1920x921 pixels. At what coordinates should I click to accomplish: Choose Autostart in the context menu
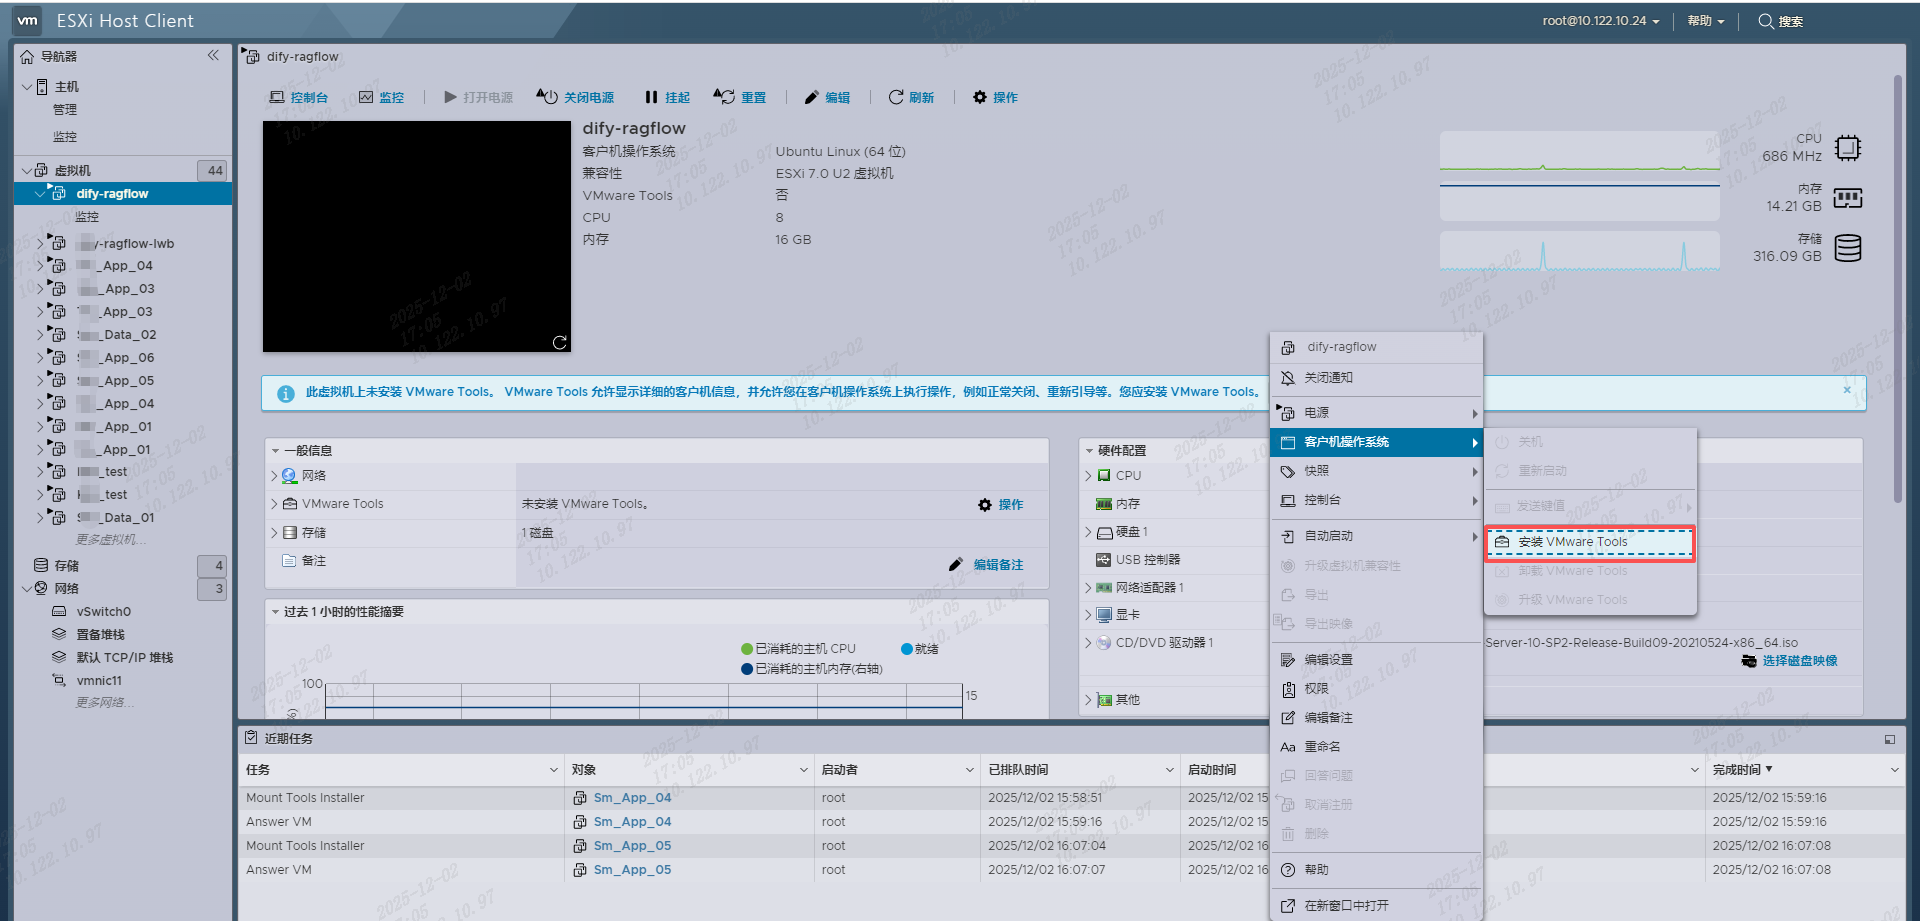click(1376, 536)
